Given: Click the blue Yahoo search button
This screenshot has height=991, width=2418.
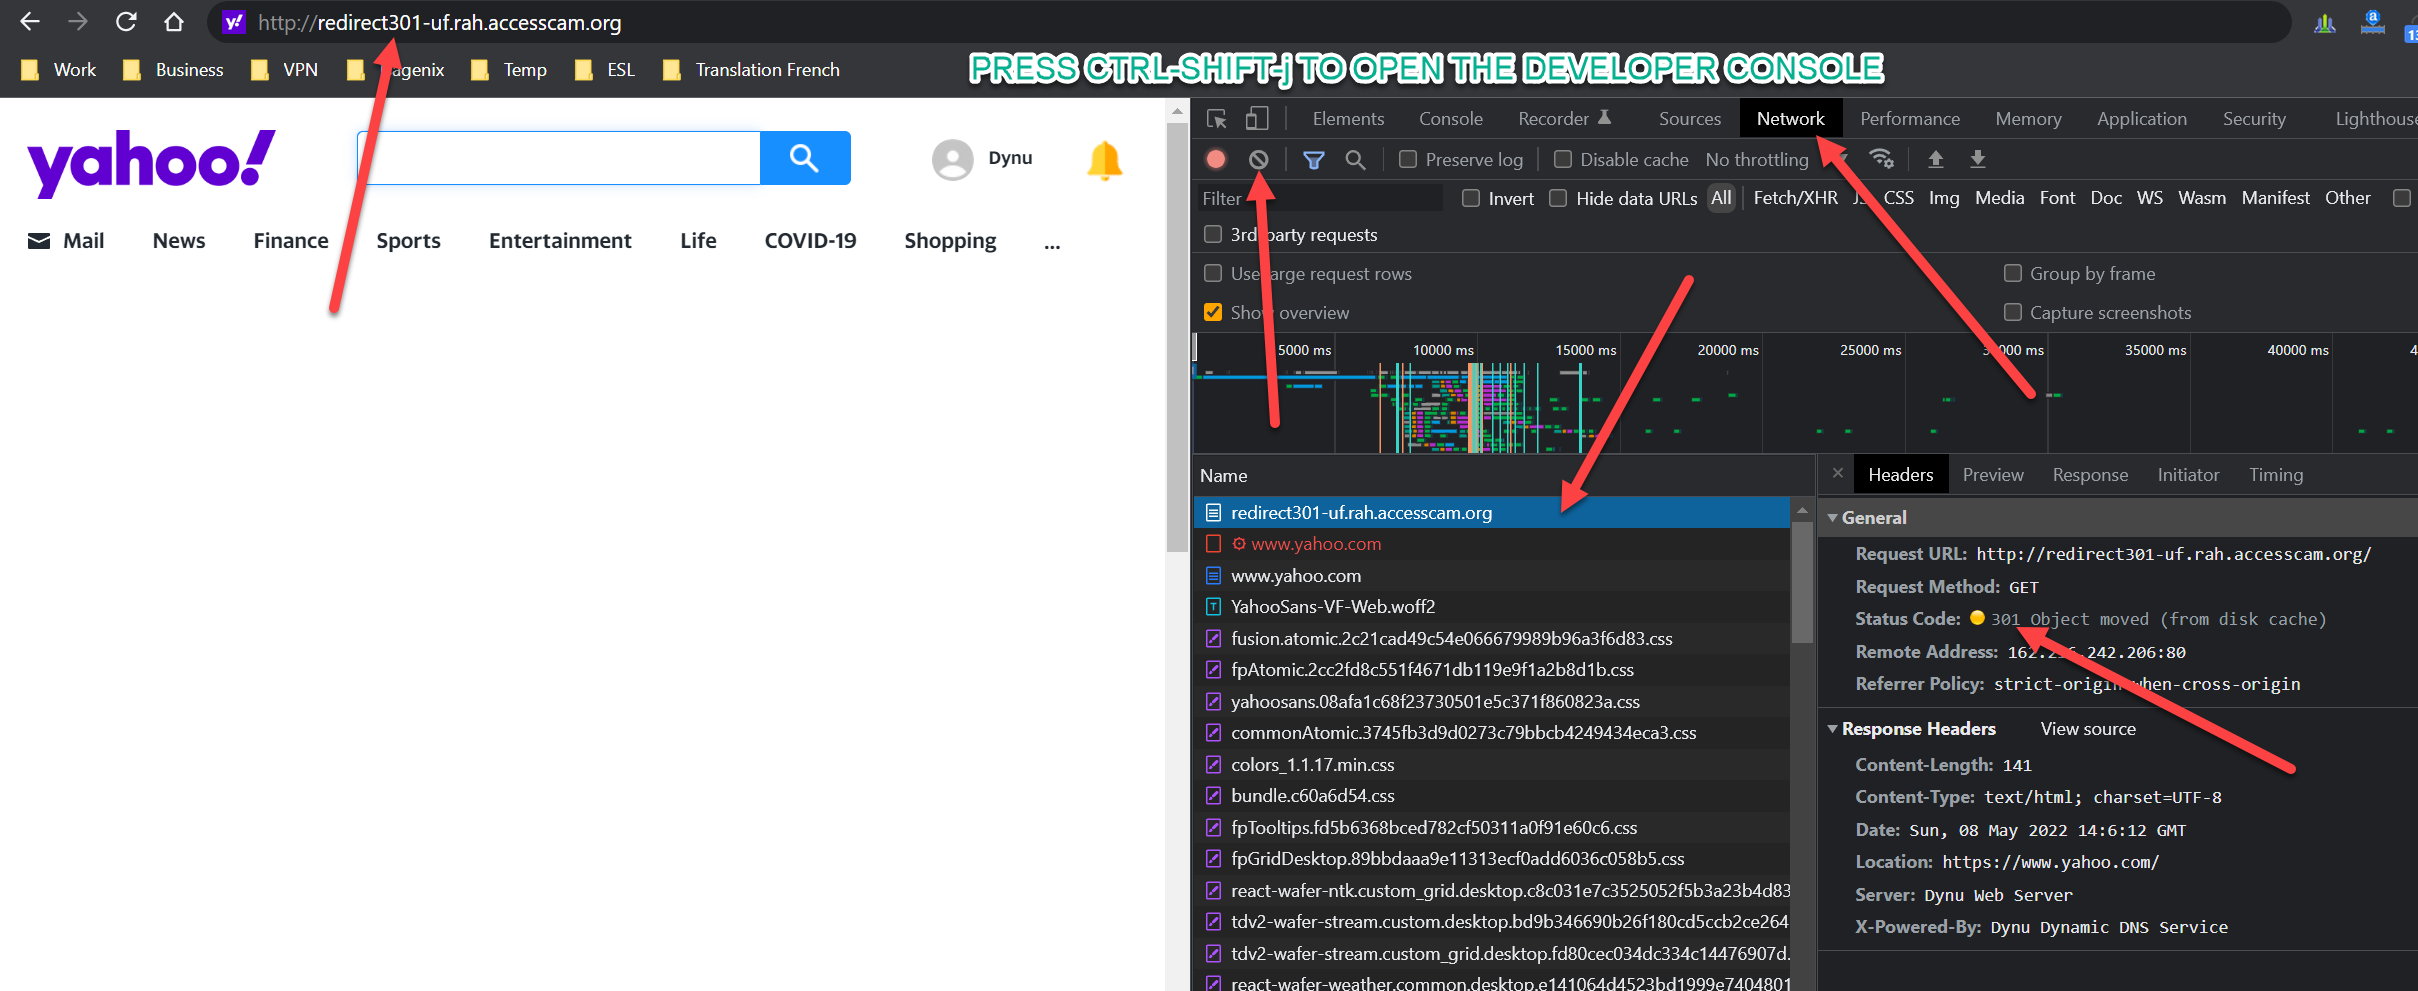Looking at the screenshot, I should pyautogui.click(x=805, y=158).
